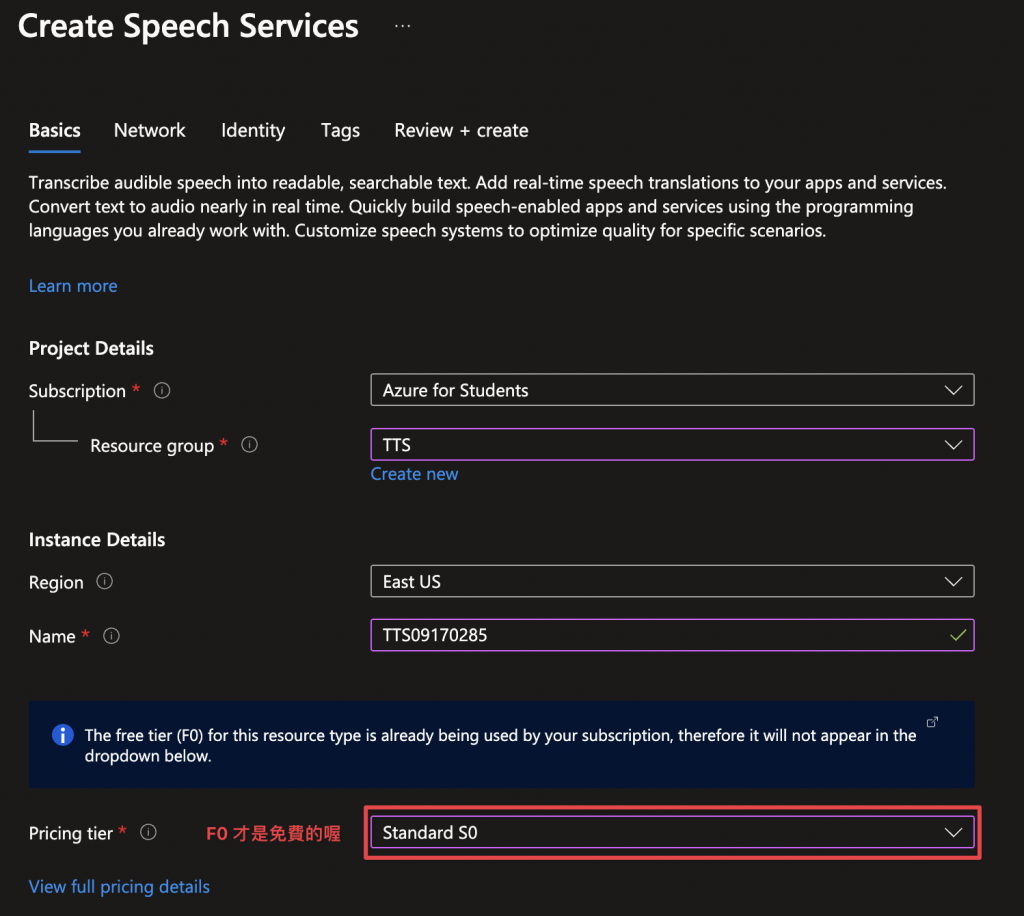The height and width of the screenshot is (916, 1024).
Task: Switch to the Network tab
Action: 150,130
